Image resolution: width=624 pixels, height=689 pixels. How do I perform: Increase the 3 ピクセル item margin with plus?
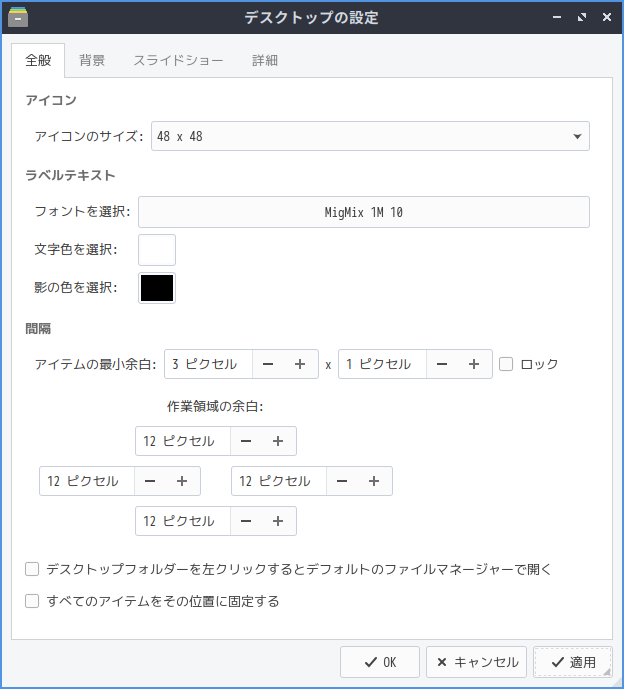[x=300, y=364]
